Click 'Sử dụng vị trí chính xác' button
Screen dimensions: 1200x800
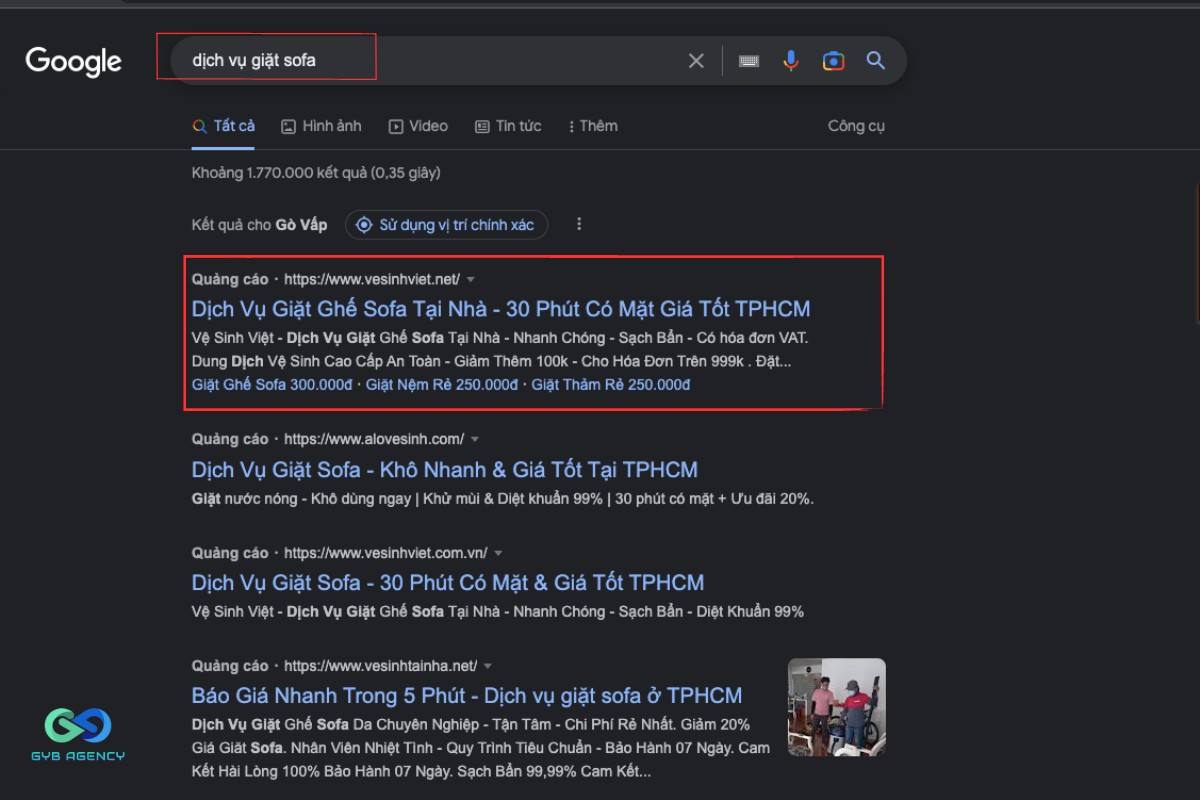coord(446,225)
